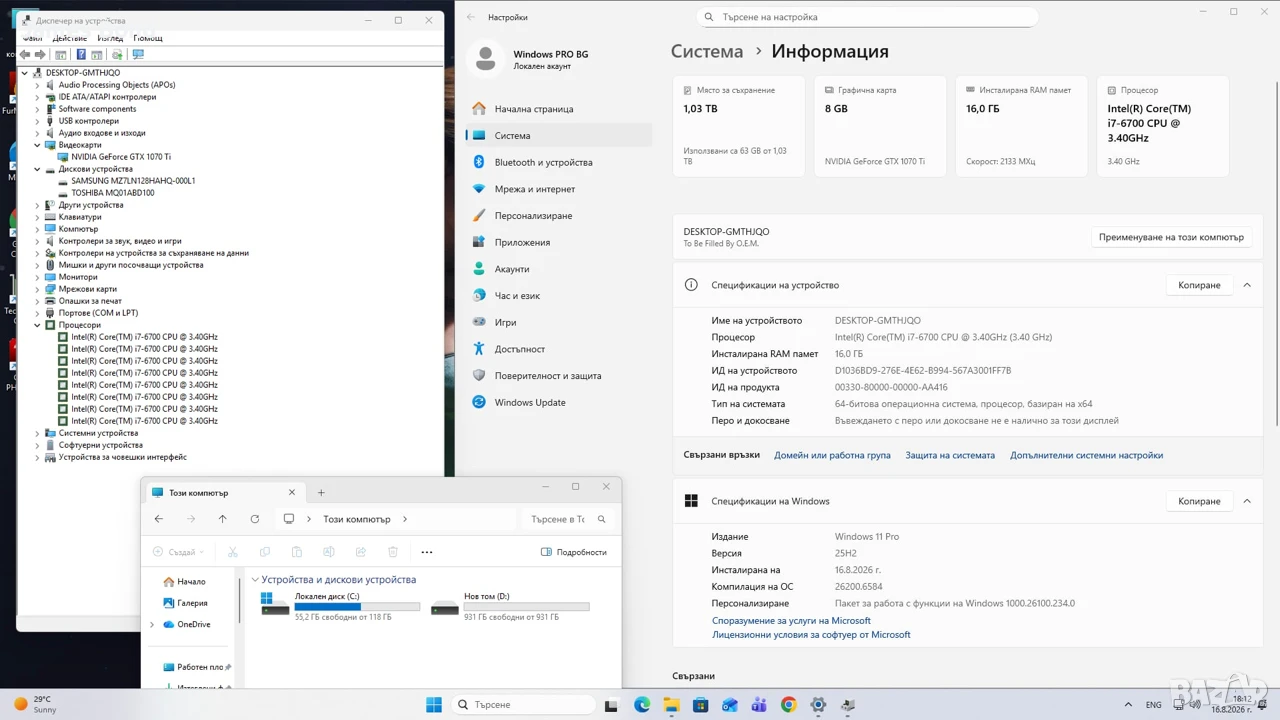Refresh the File Explorer view
The width and height of the screenshot is (1280, 720).
(x=255, y=519)
